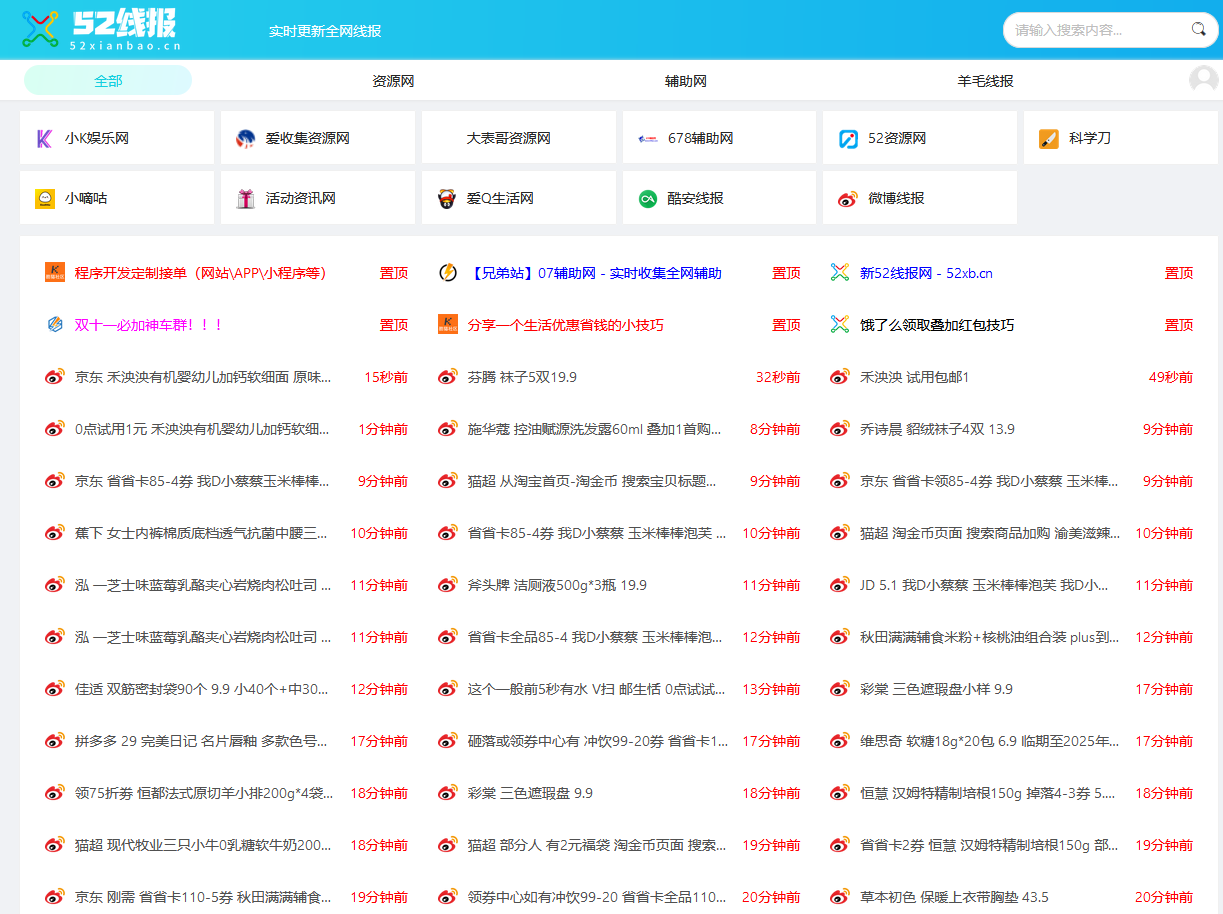Click the icon beside 新52线报网
The height and width of the screenshot is (914, 1223).
(x=840, y=272)
